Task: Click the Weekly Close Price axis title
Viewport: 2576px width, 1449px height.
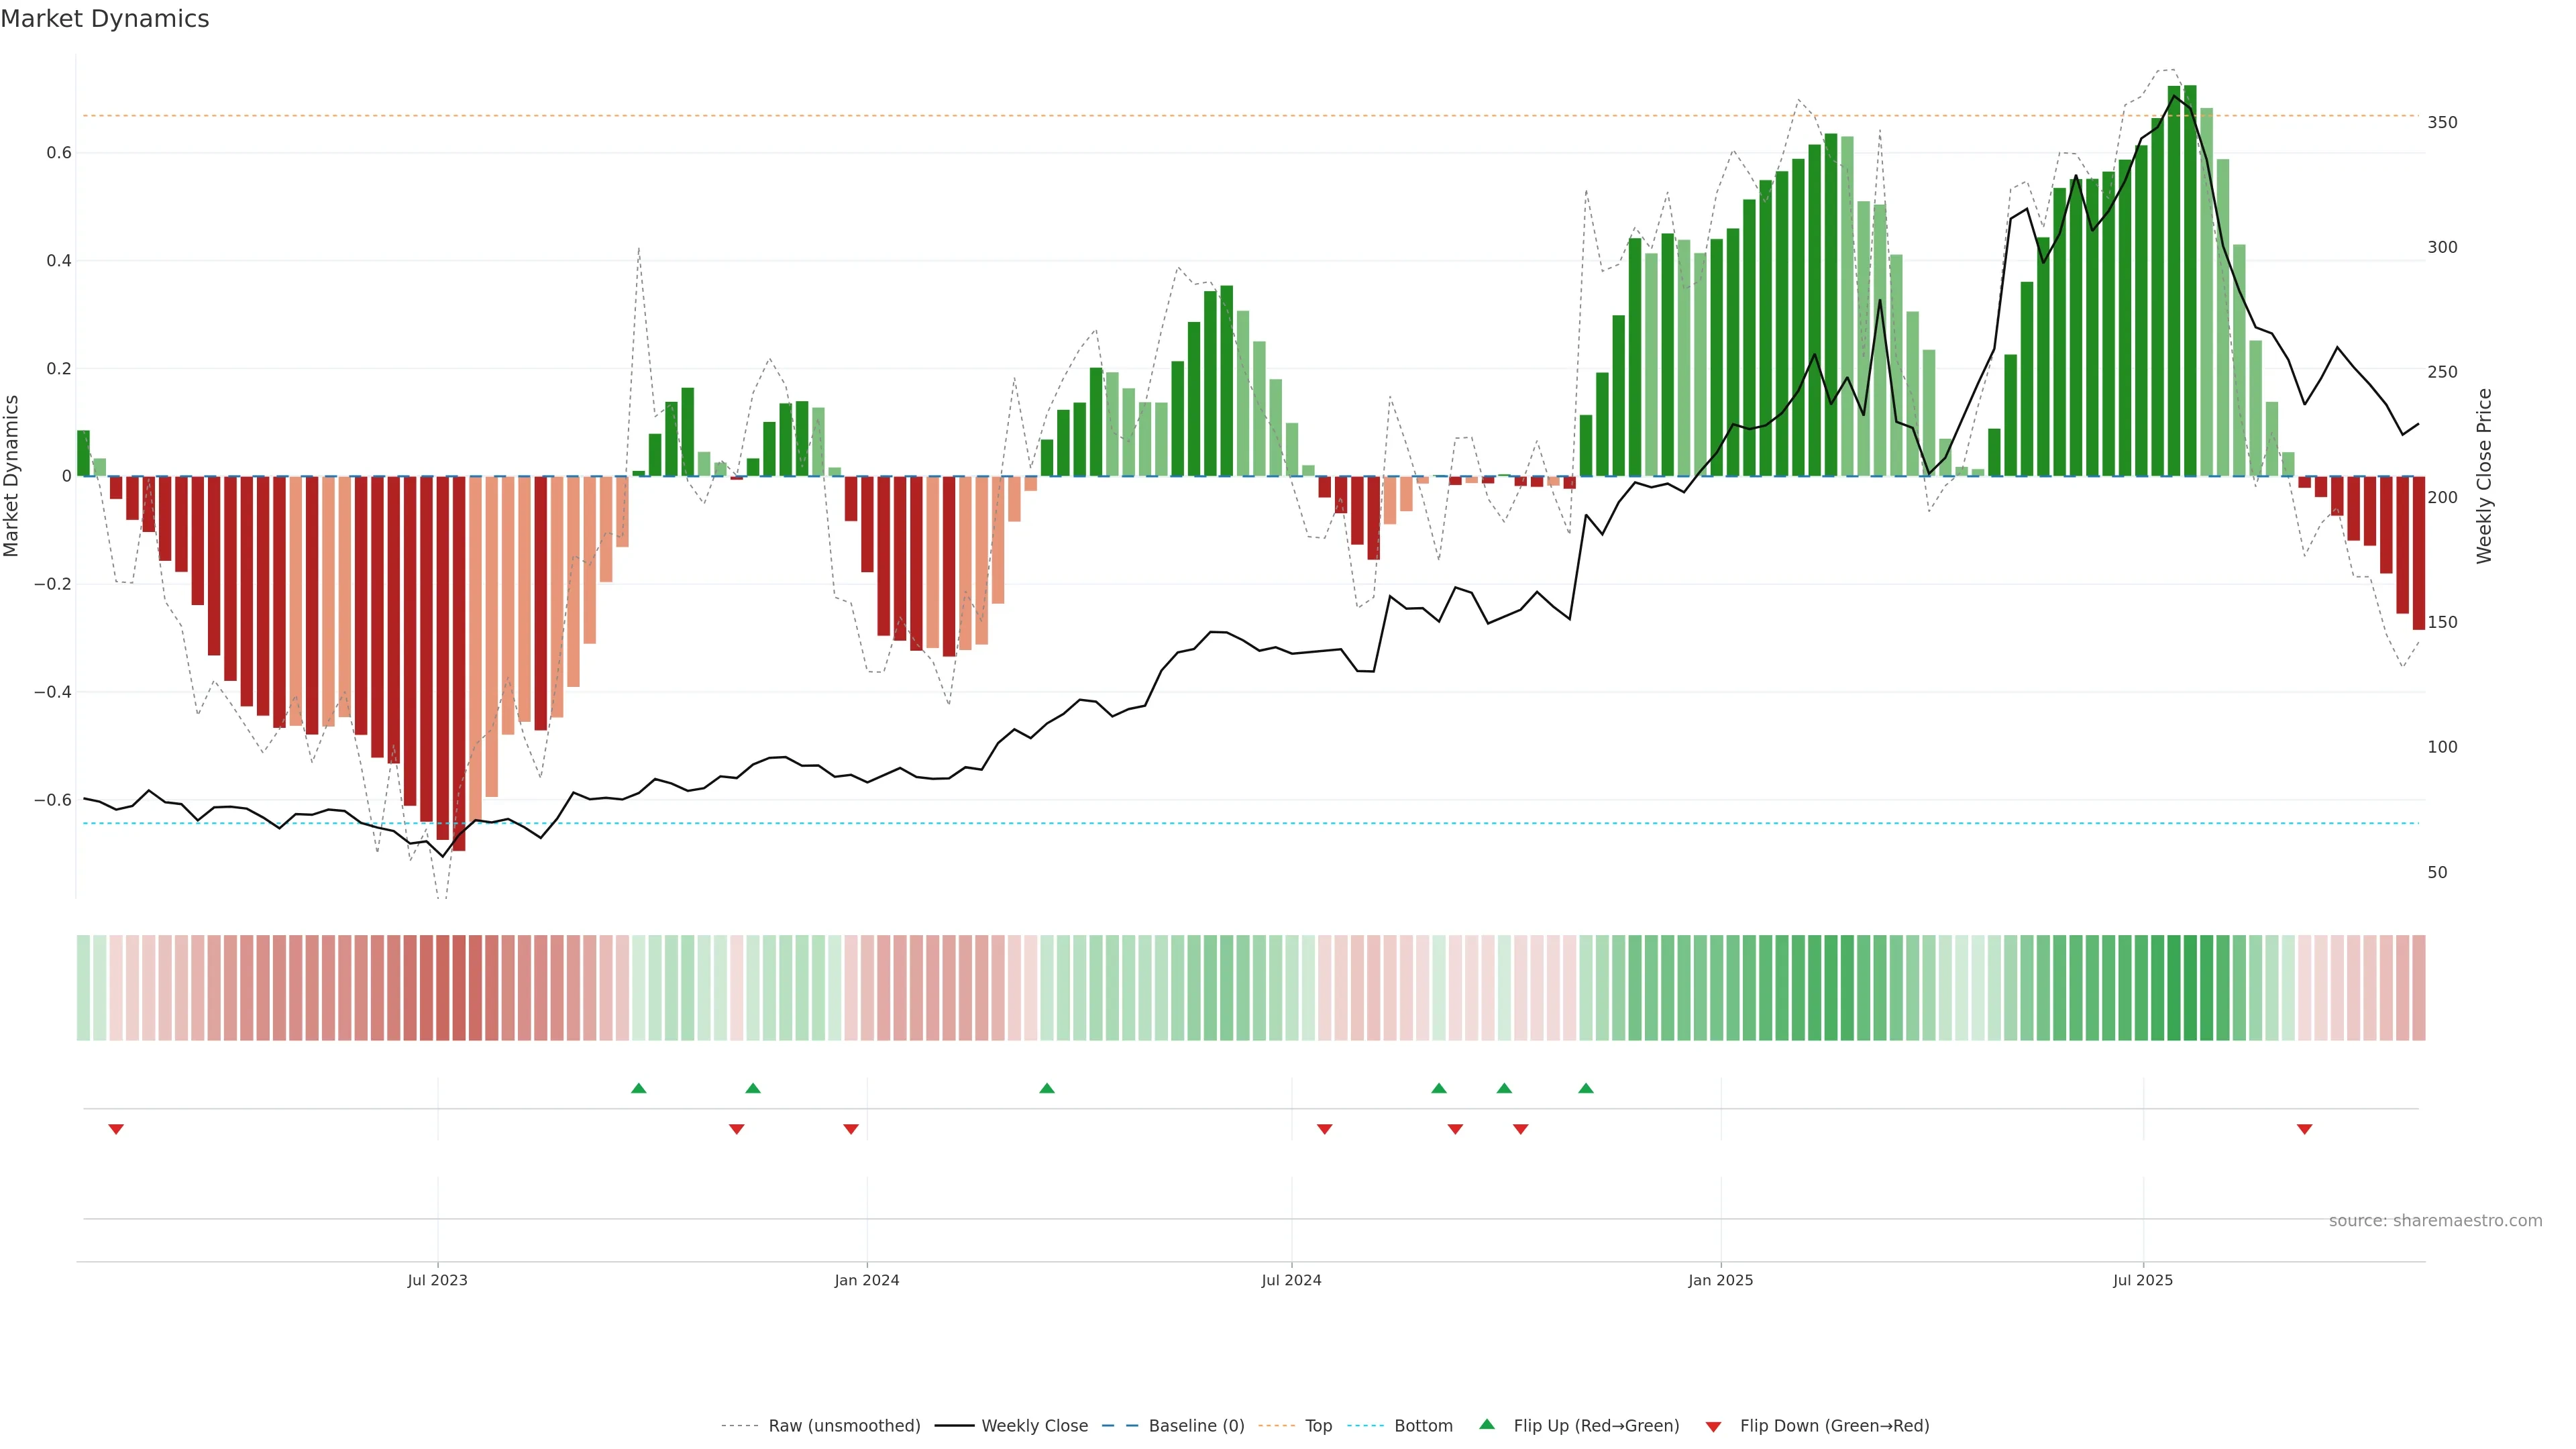Action: pyautogui.click(x=2484, y=476)
